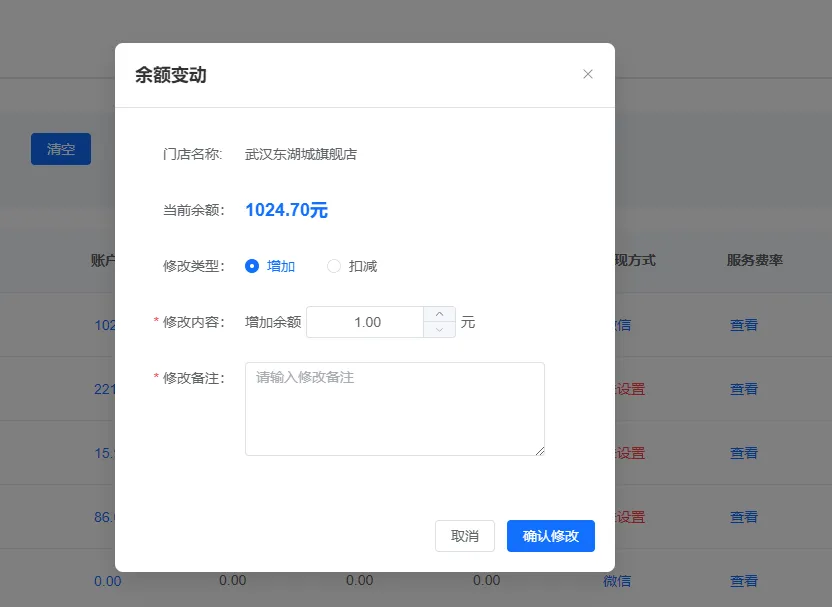This screenshot has height=607, width=832.
Task: Open 查看 link in first table row
Action: coord(744,325)
